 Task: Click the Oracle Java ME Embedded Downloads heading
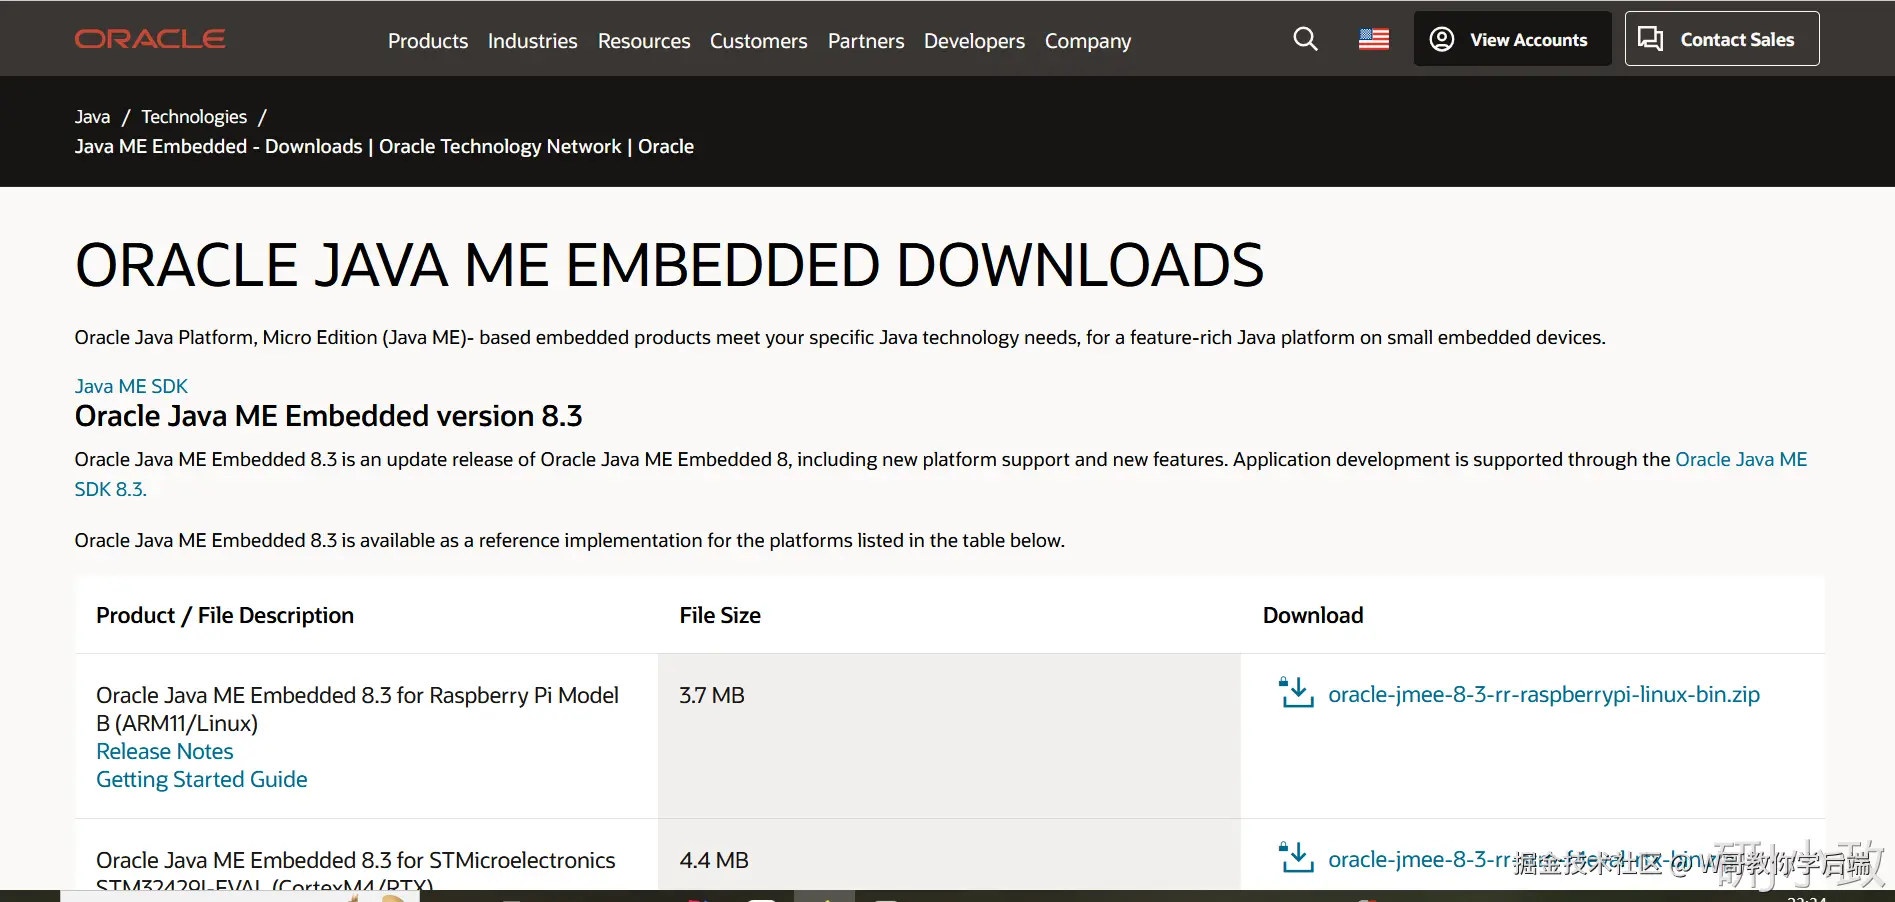670,265
